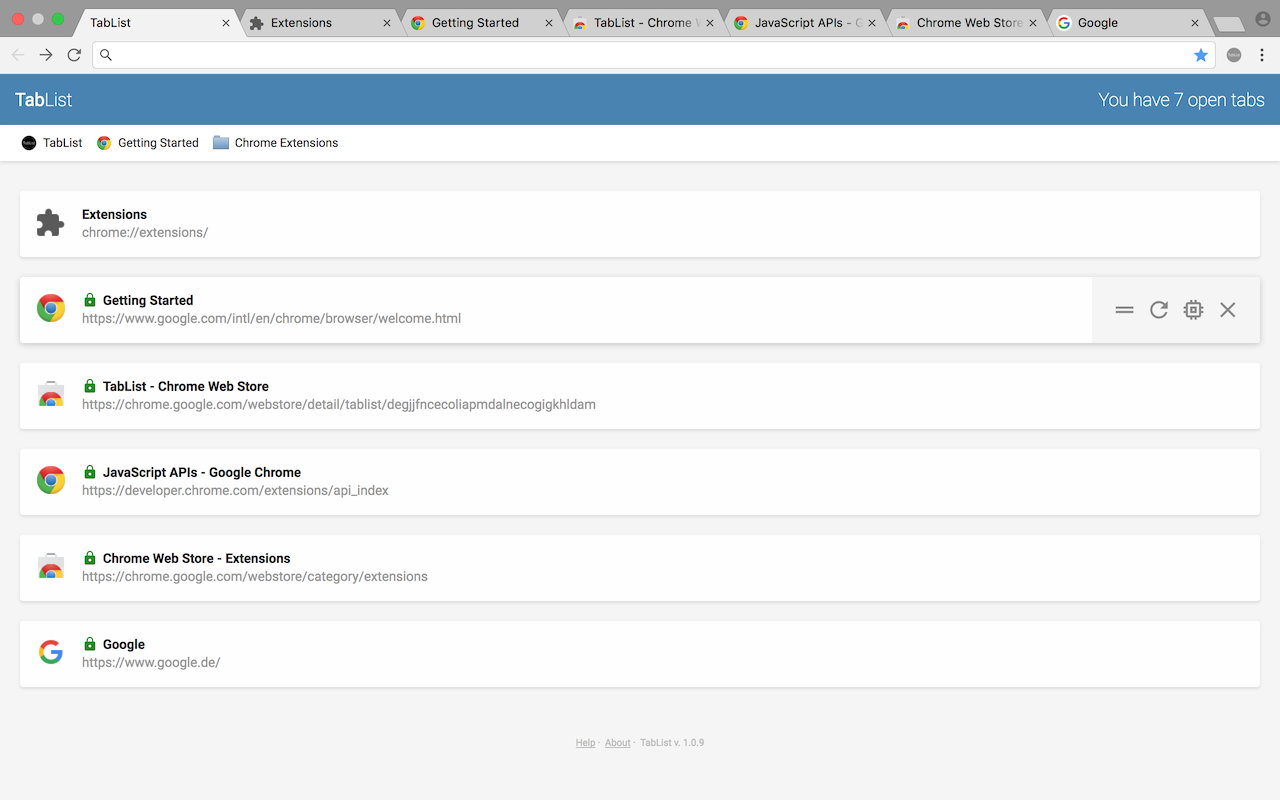The image size is (1280, 800).
Task: Switch to Getting Started browser tab
Action: coord(480,22)
